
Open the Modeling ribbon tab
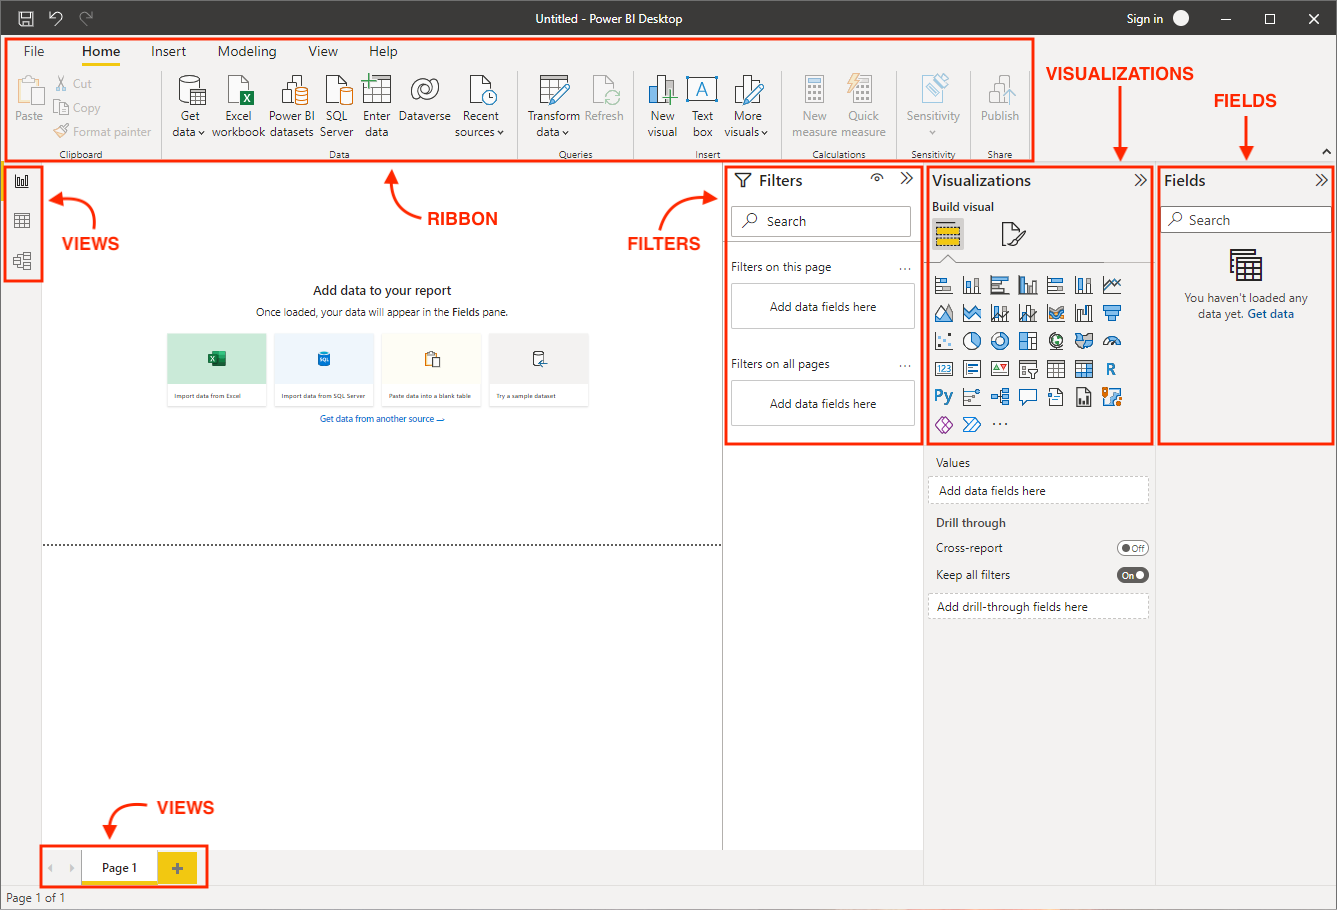click(247, 51)
